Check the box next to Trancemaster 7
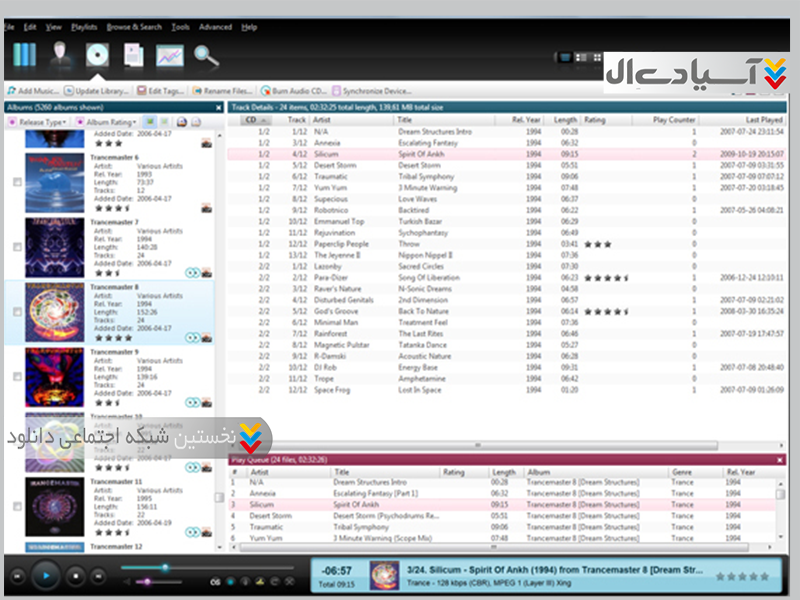 17,247
